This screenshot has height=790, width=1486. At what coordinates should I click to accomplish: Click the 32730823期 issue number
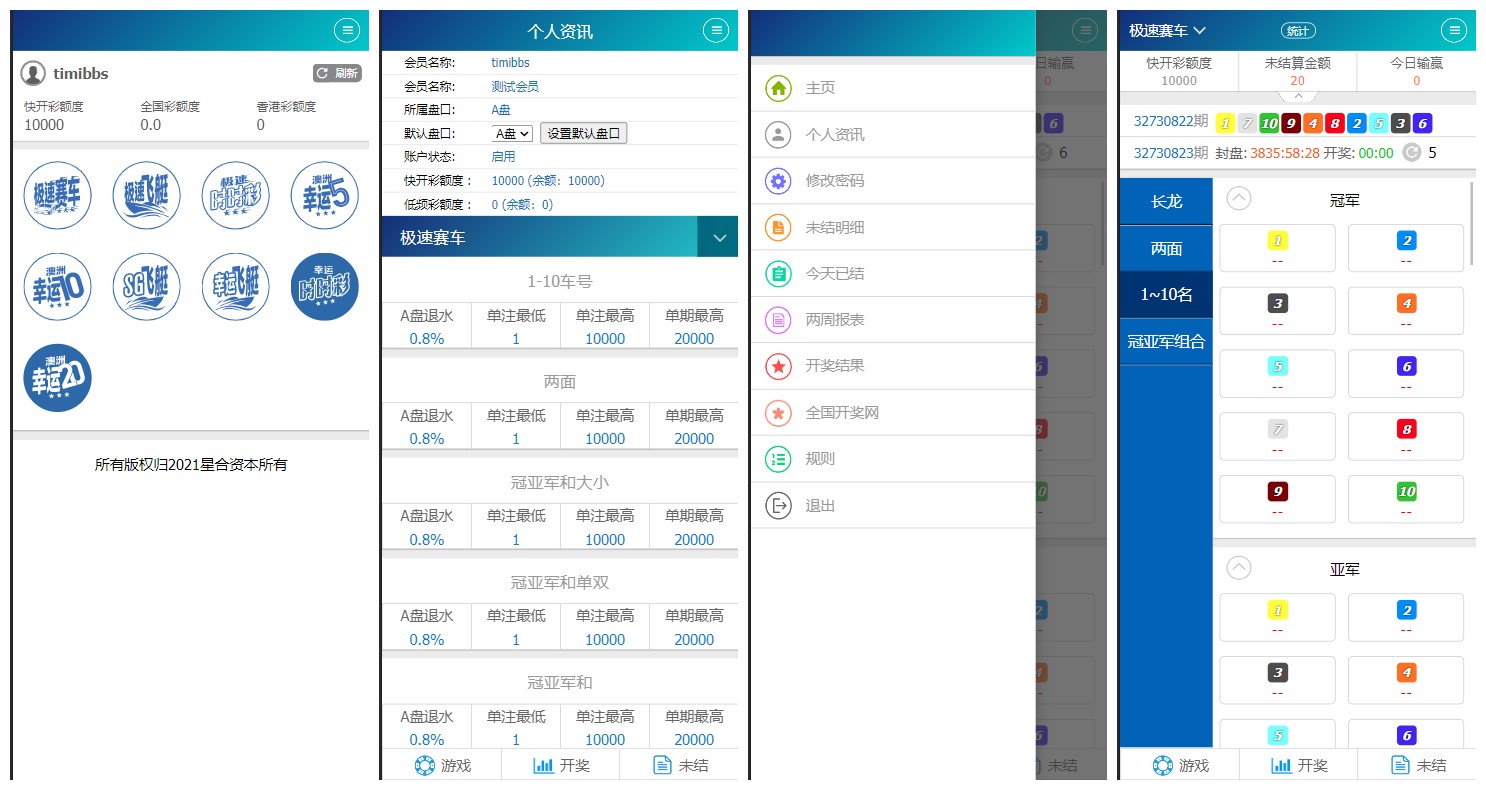coord(1171,153)
